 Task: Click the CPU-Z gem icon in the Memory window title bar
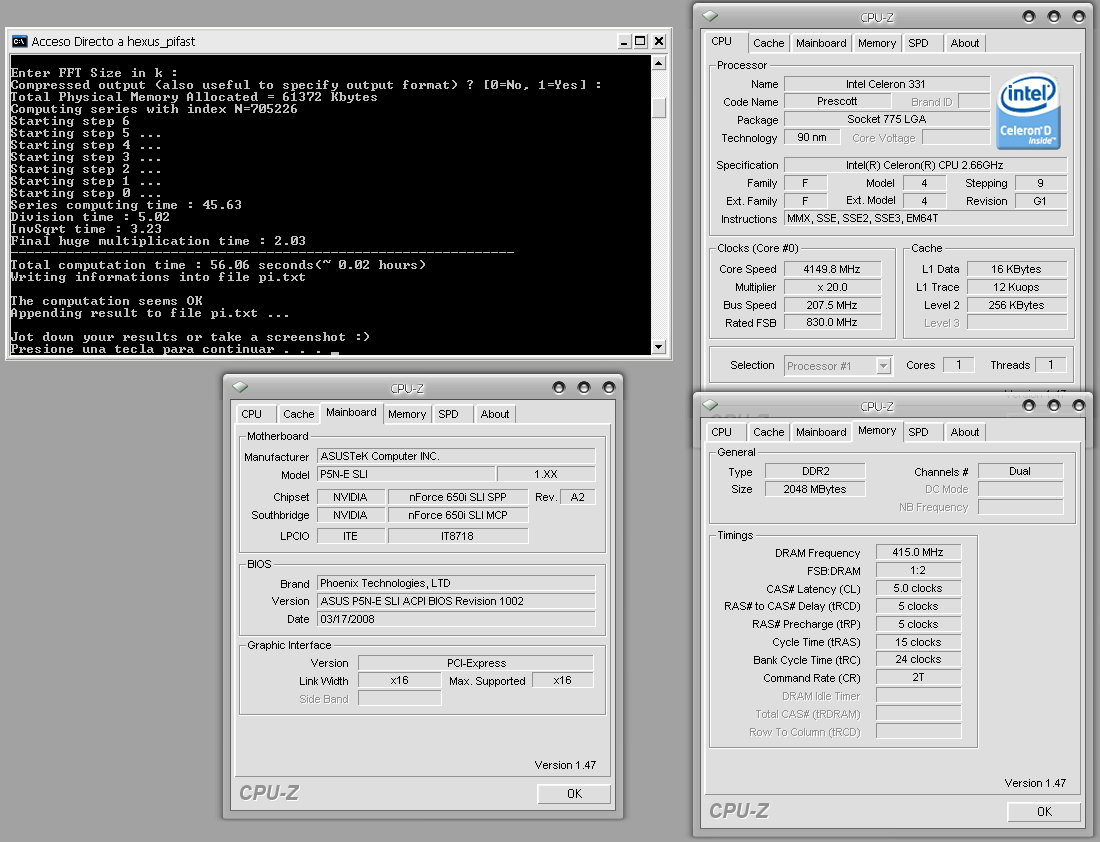(x=711, y=406)
